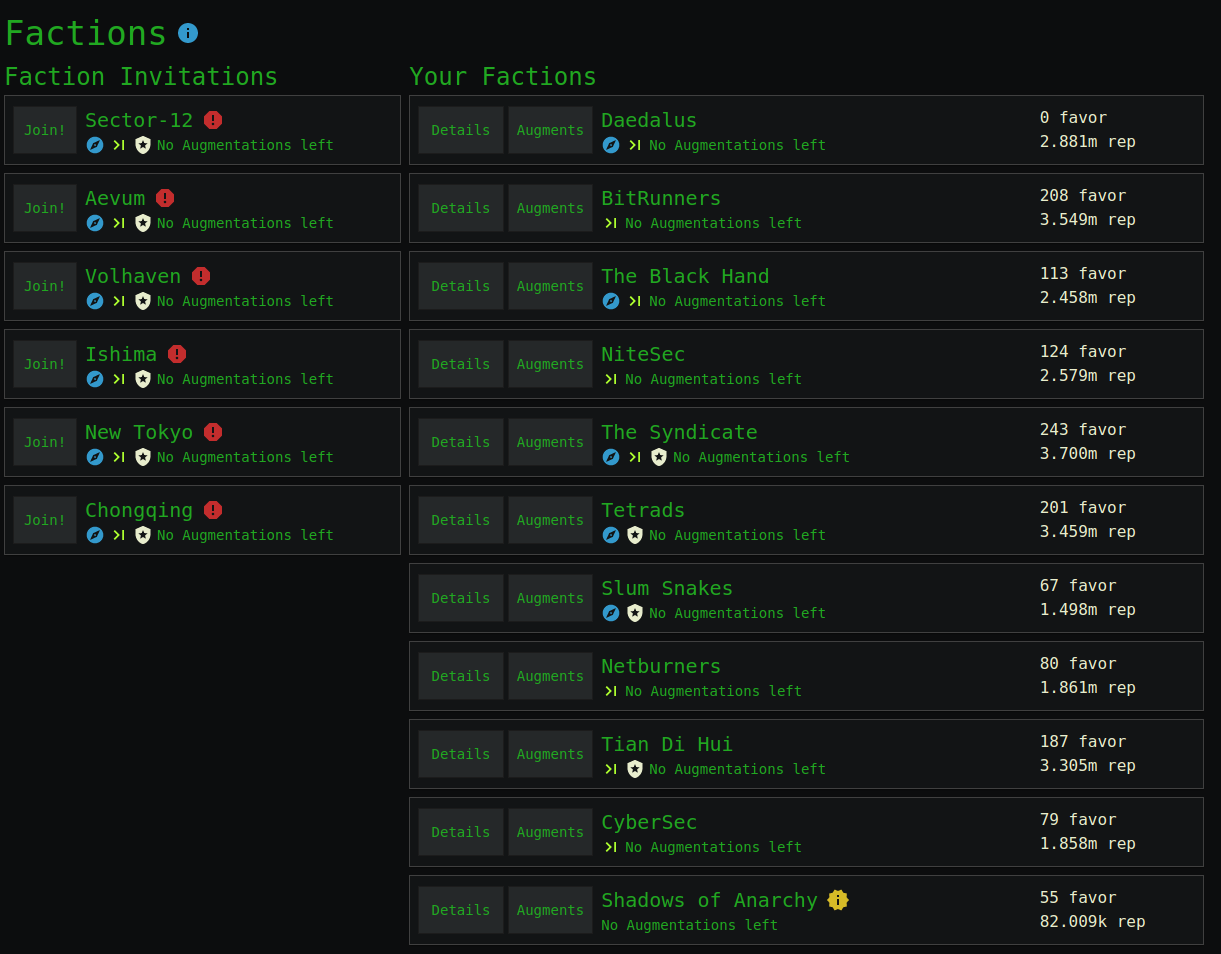Click the Netburners faction name
Viewport: 1221px width, 954px height.
coord(661,666)
